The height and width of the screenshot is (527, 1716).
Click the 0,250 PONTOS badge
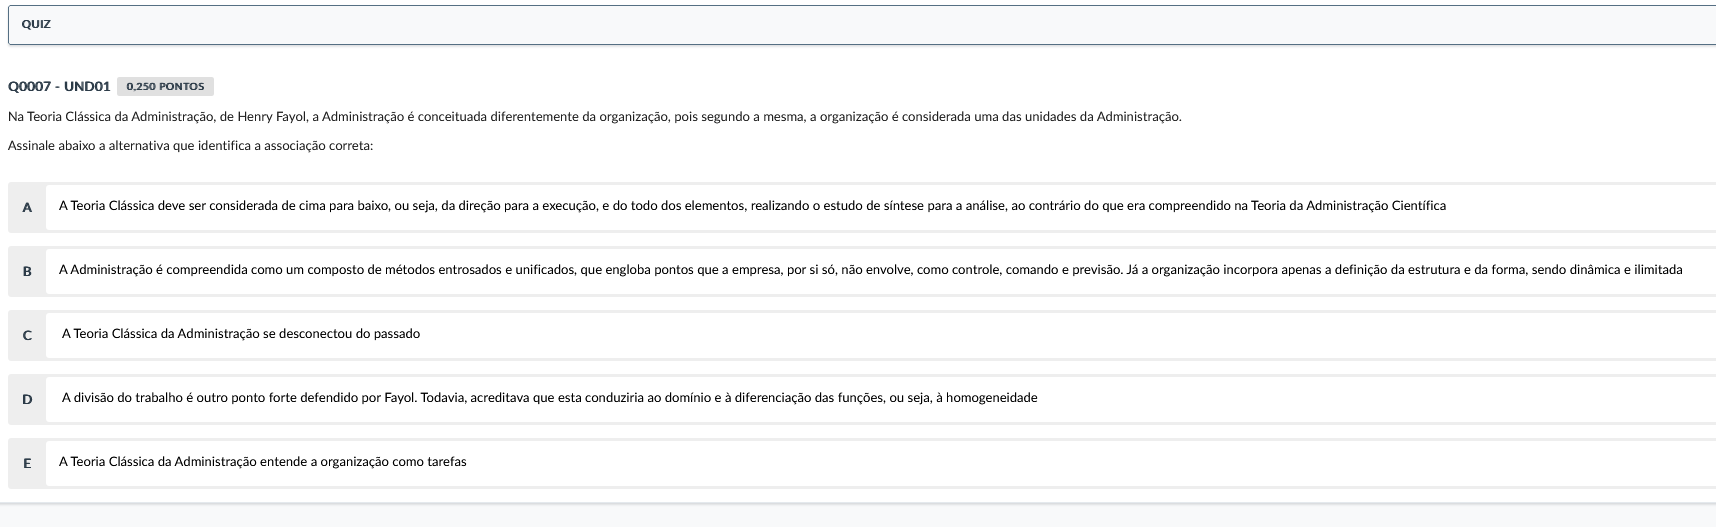165,87
